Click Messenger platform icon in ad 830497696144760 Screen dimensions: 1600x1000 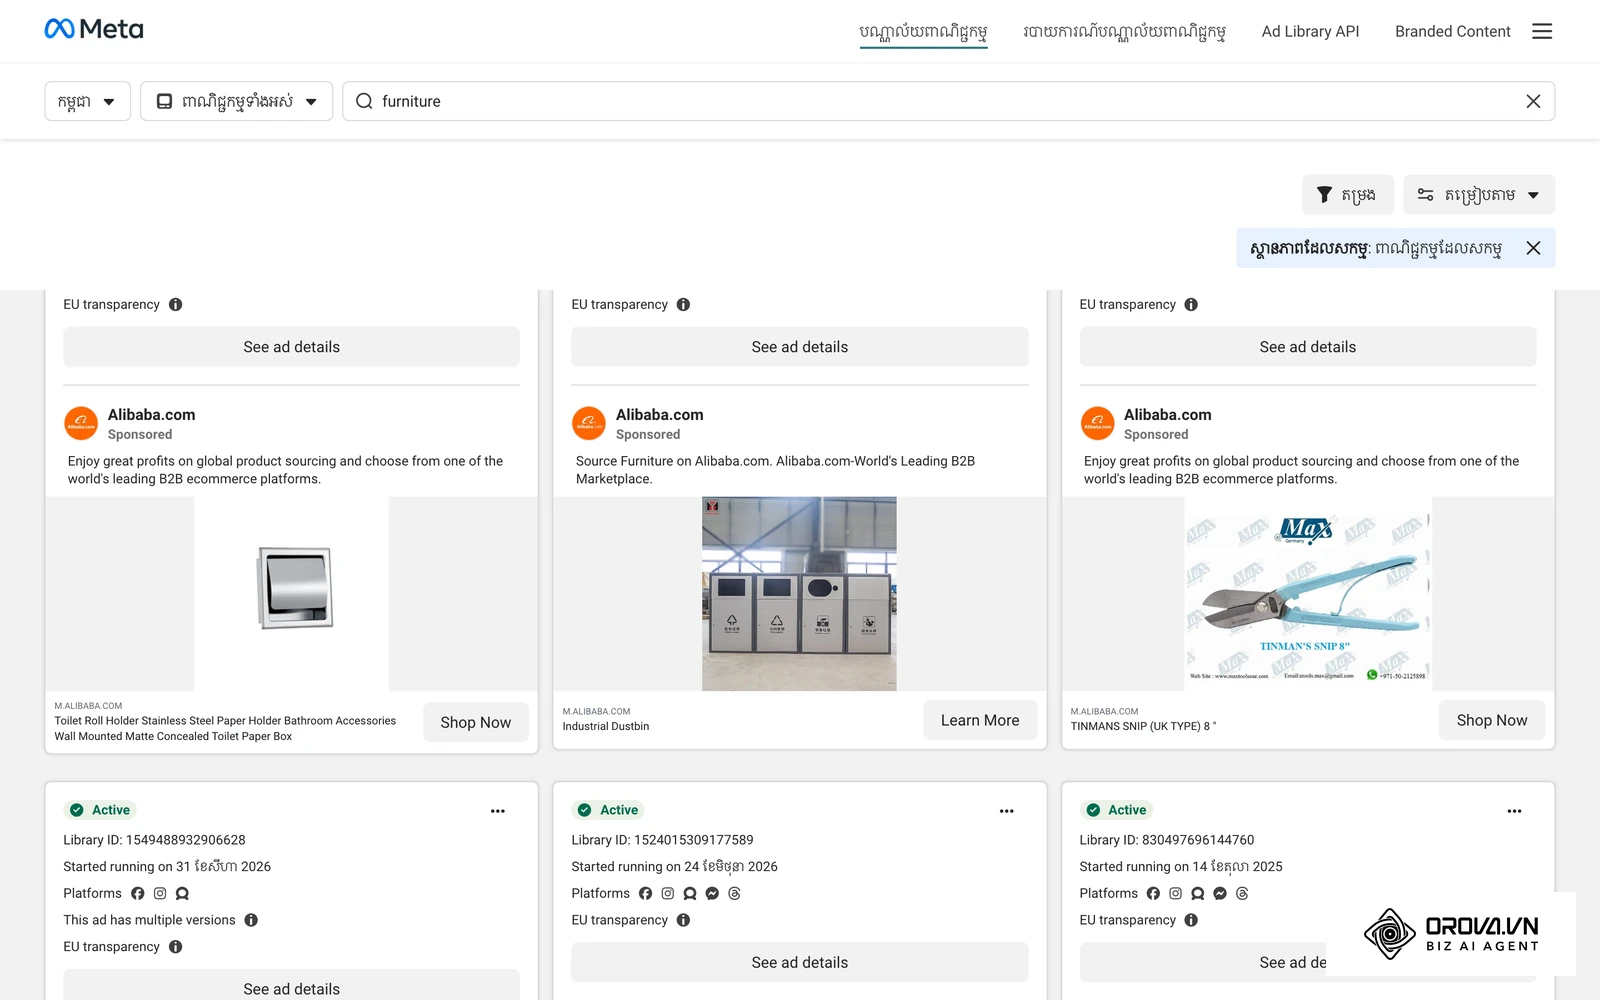click(x=1220, y=893)
